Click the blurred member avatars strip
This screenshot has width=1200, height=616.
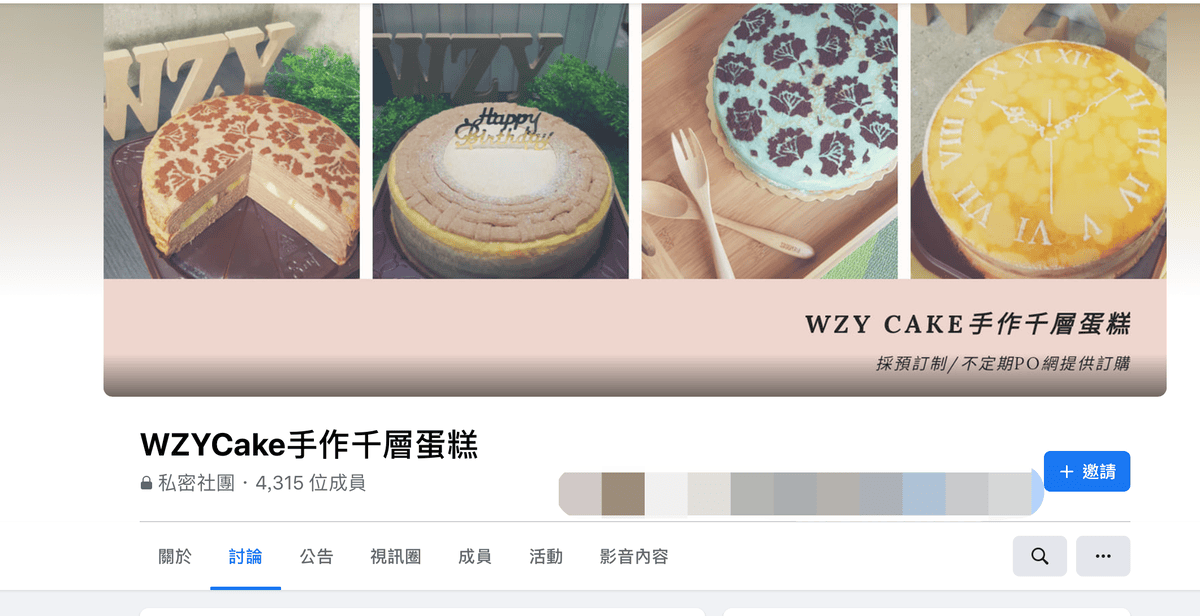[800, 494]
